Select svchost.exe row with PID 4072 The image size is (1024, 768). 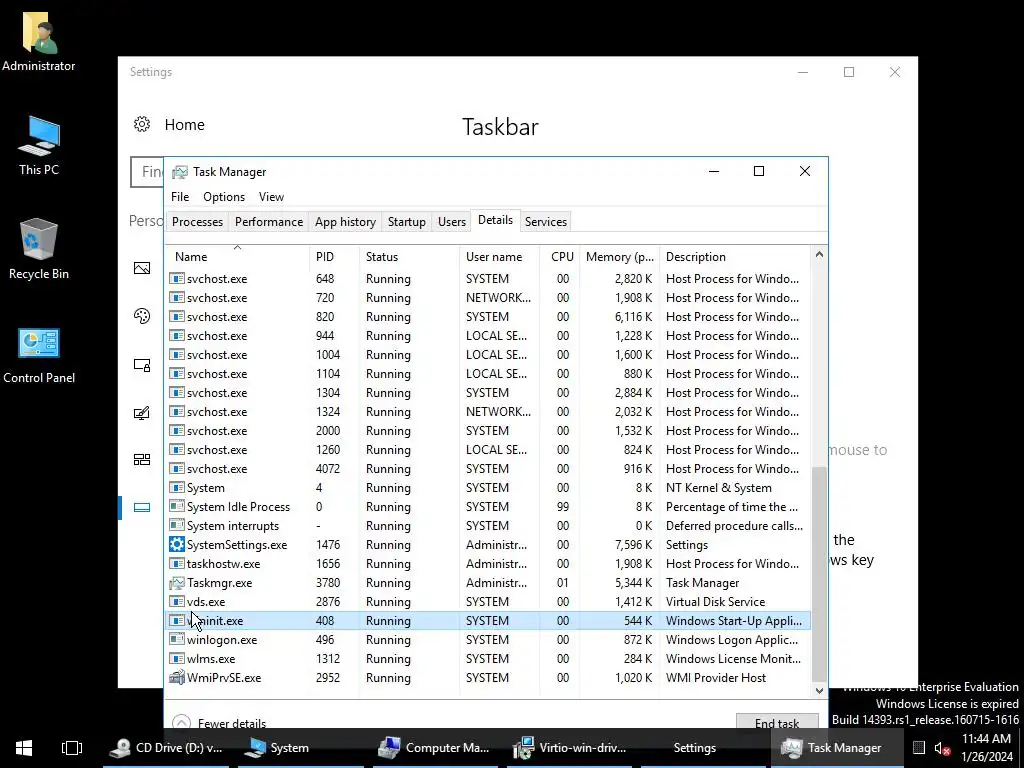[x=488, y=469]
